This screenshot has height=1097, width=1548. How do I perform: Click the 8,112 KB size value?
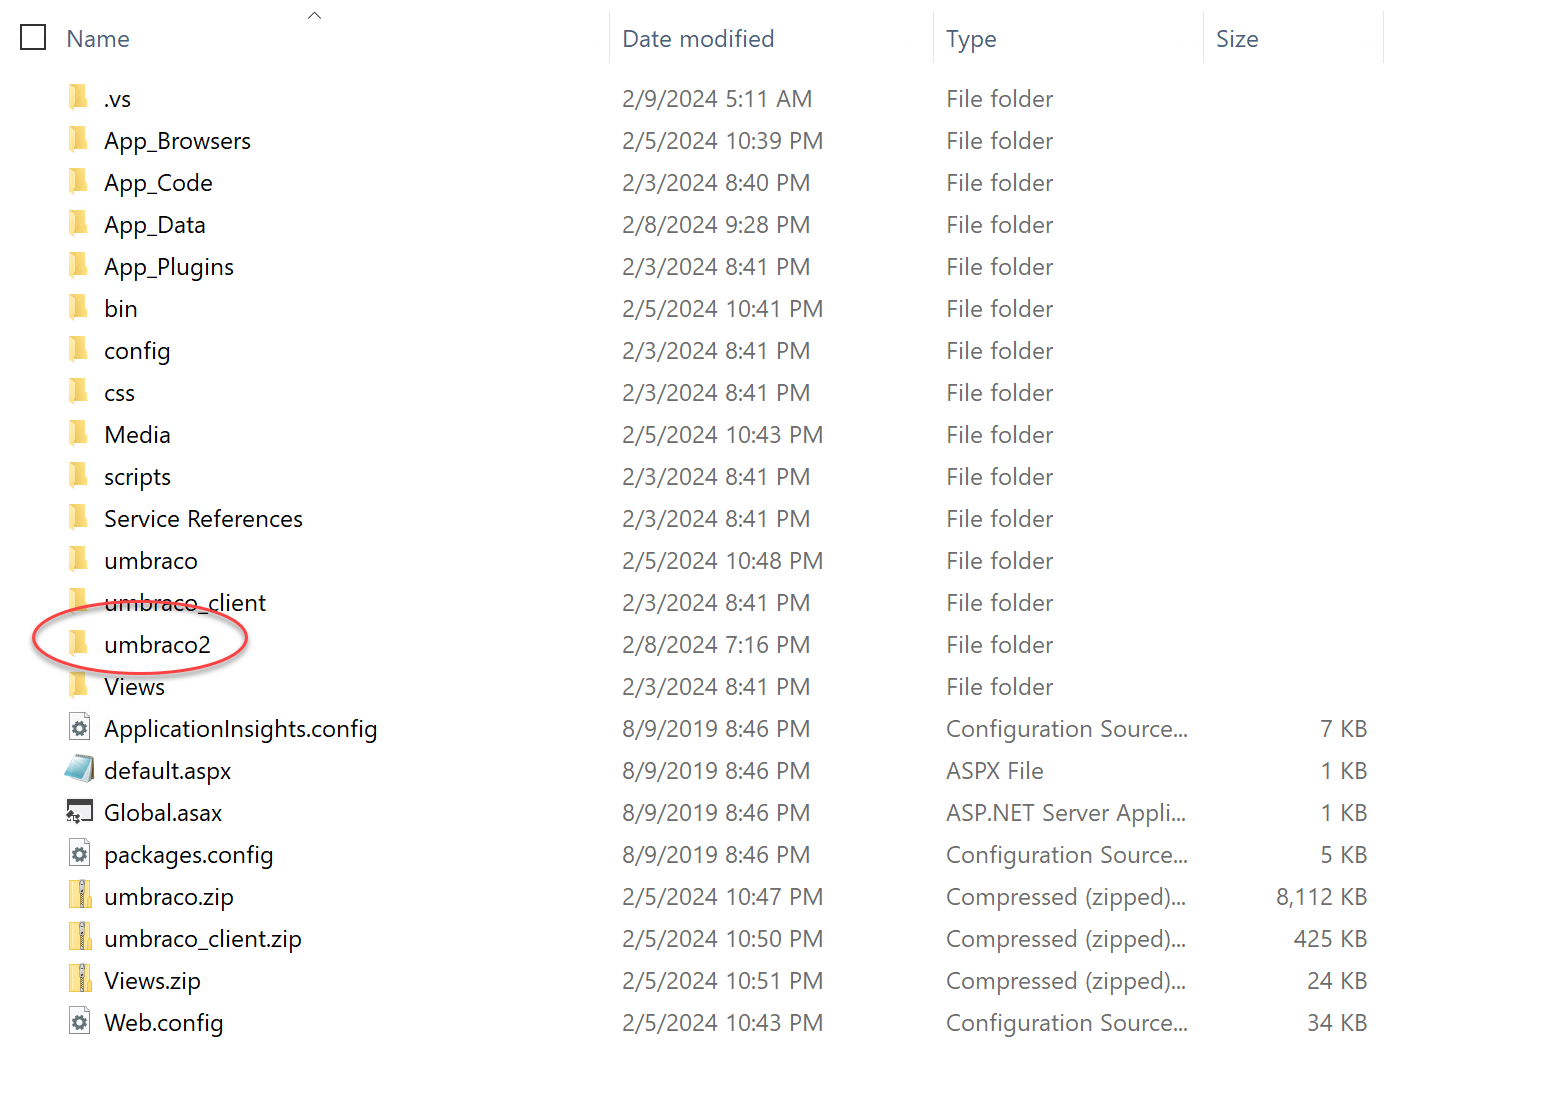(x=1321, y=897)
